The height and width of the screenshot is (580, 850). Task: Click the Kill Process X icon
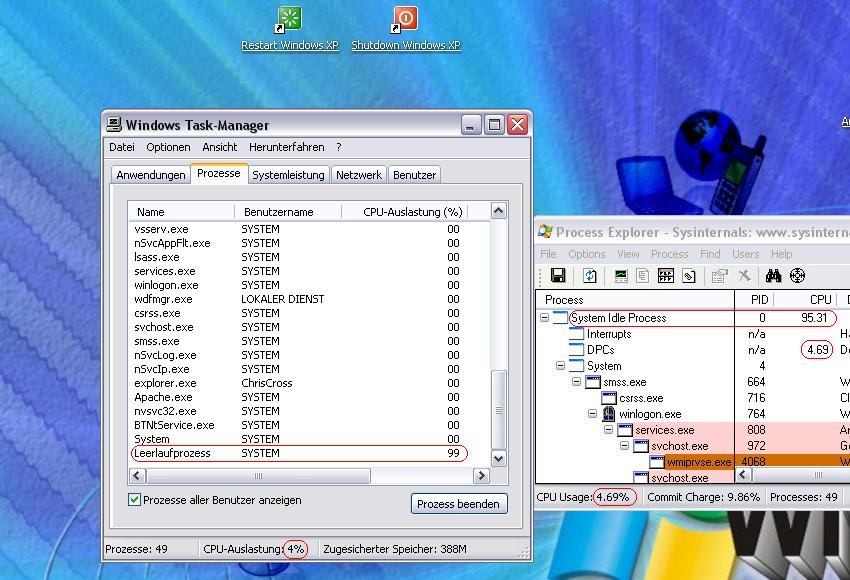[x=744, y=275]
